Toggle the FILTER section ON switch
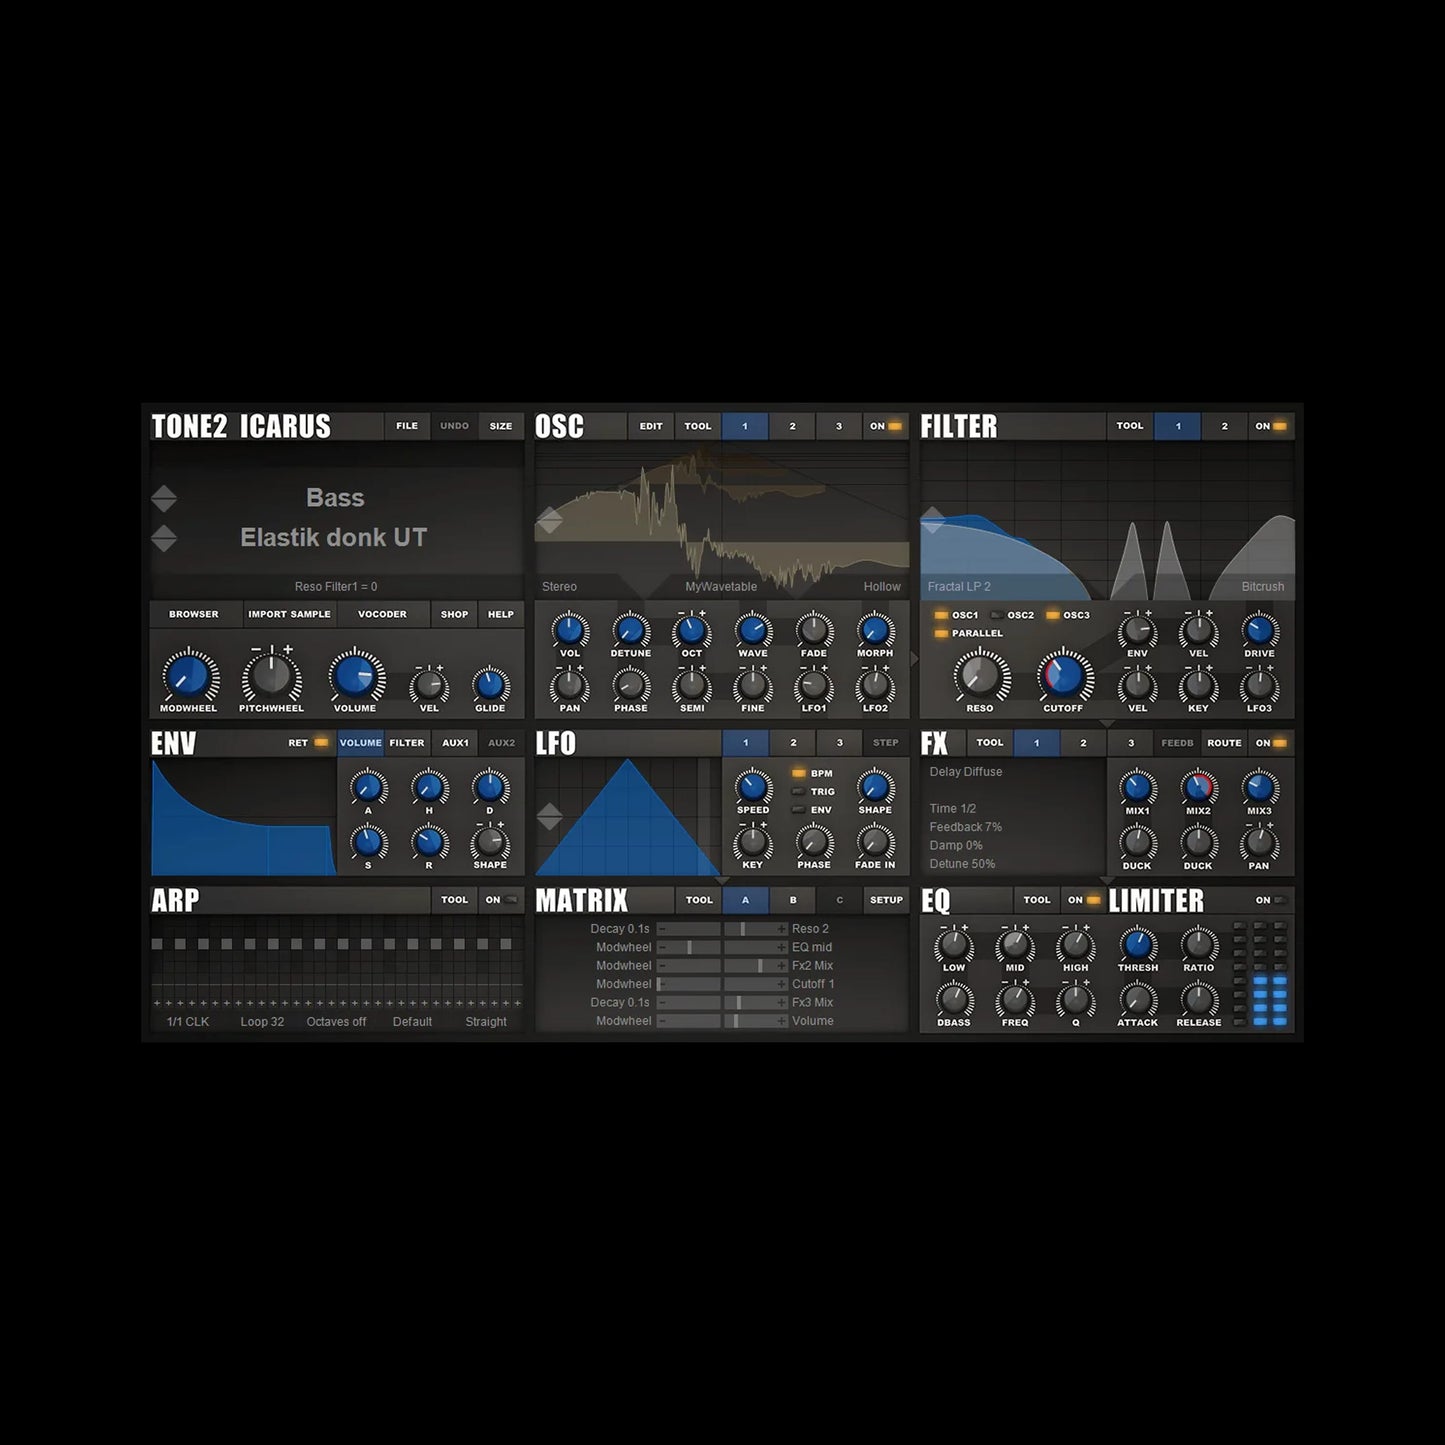The image size is (1445, 1445). [1271, 426]
